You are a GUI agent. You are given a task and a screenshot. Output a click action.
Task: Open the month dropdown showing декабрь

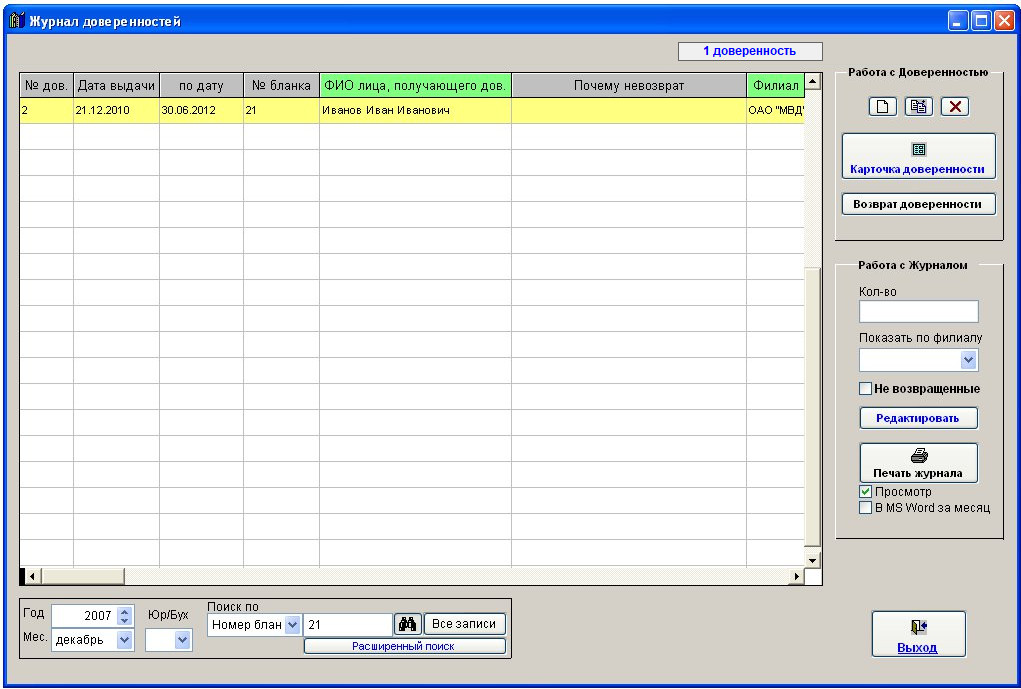coord(124,640)
